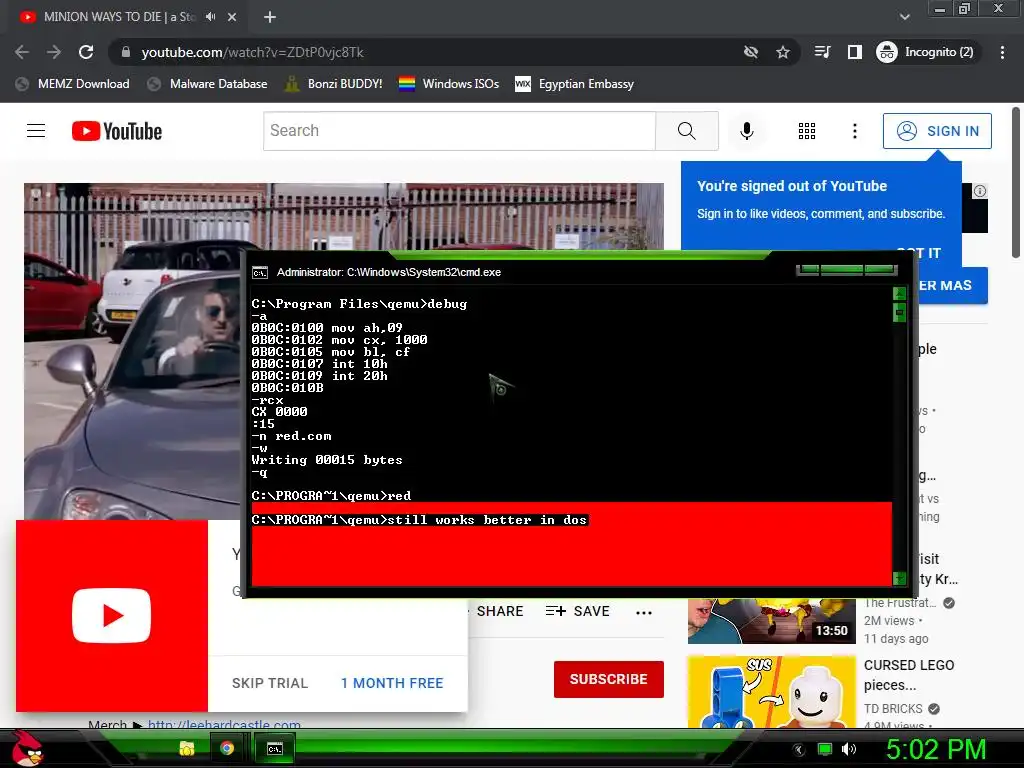Click the Angry Birds start button
Image resolution: width=1024 pixels, height=768 pixels.
[x=27, y=748]
